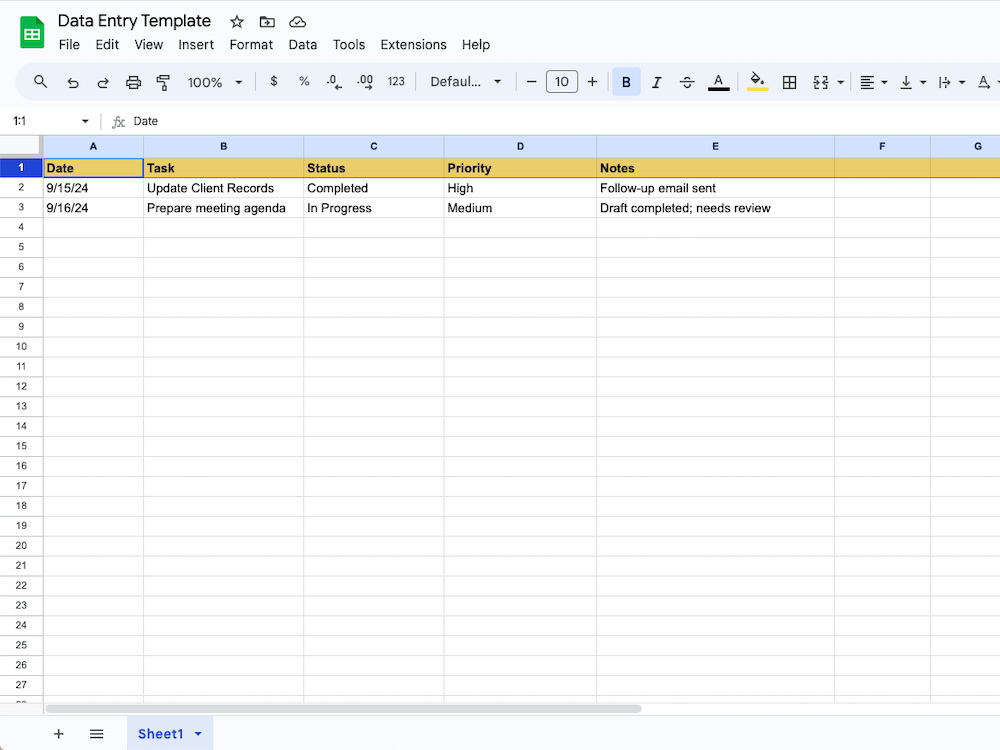Increase font size with plus
The height and width of the screenshot is (750, 1000).
[x=592, y=82]
